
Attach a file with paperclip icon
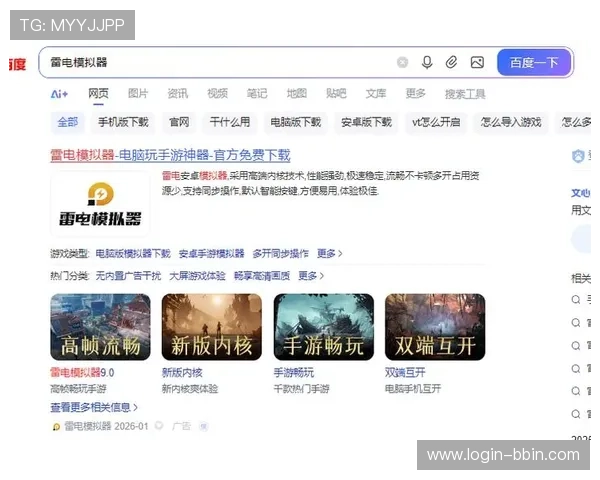click(x=452, y=62)
